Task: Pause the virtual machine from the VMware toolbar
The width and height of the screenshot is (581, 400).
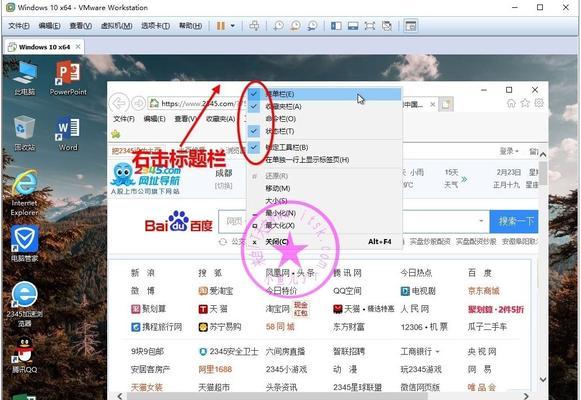Action: pos(220,26)
